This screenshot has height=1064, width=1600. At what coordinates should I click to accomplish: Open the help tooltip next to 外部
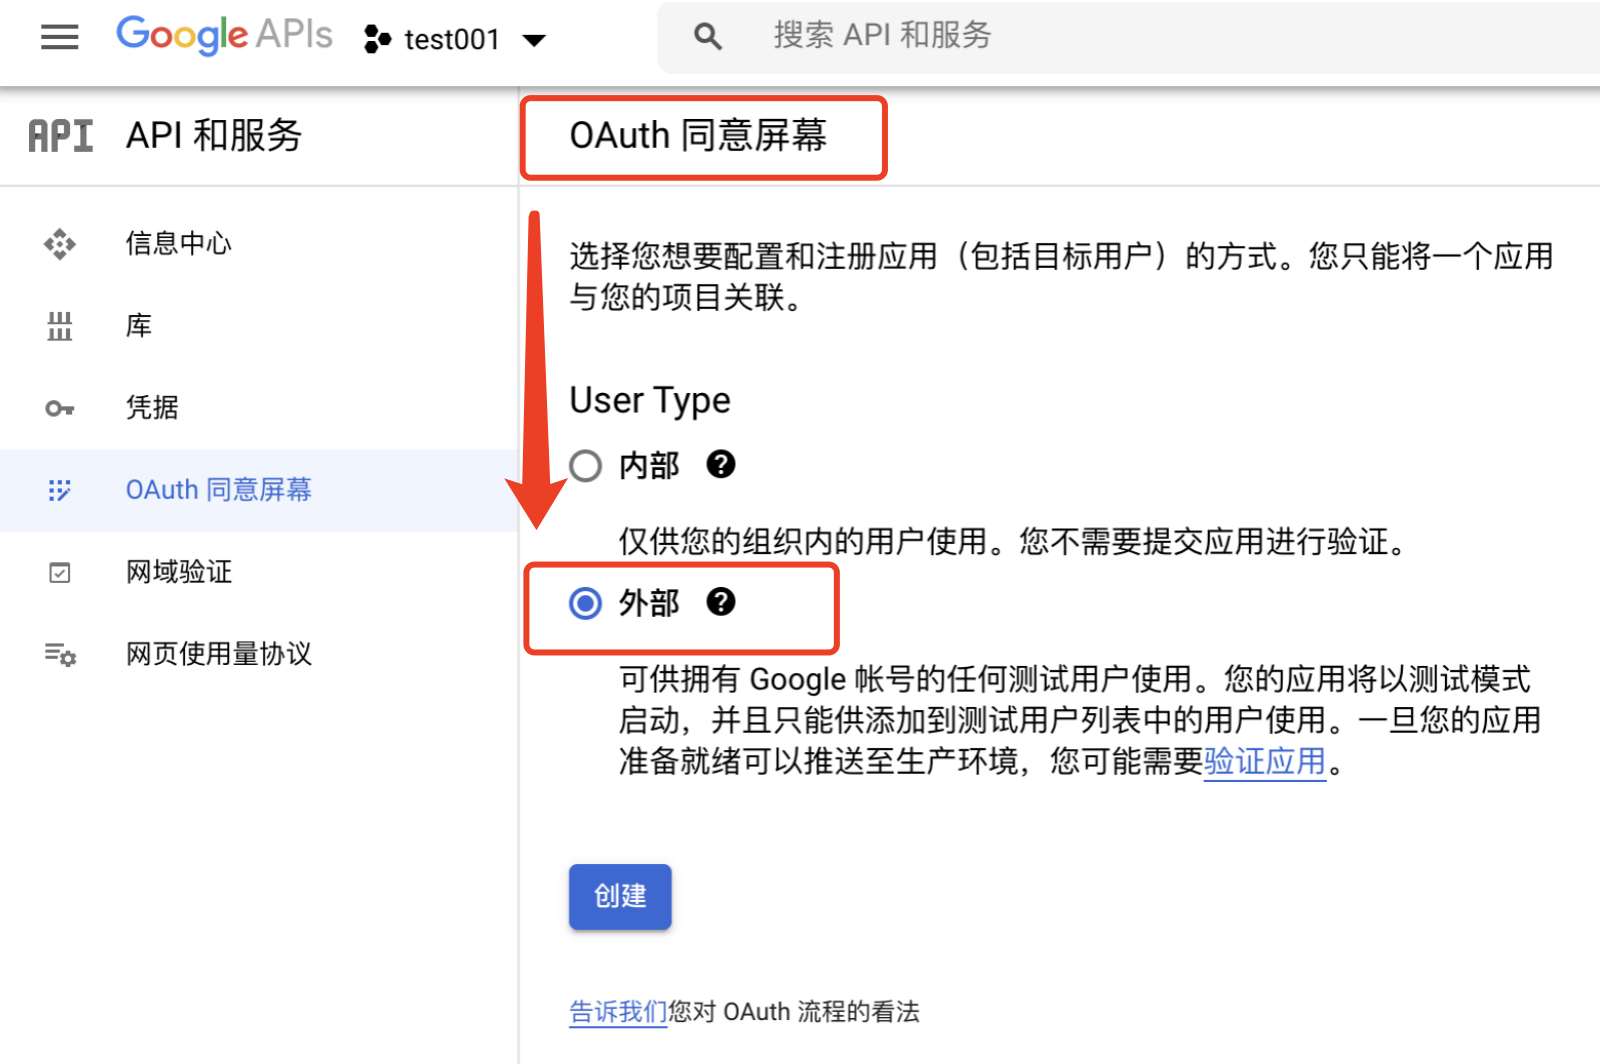point(722,602)
